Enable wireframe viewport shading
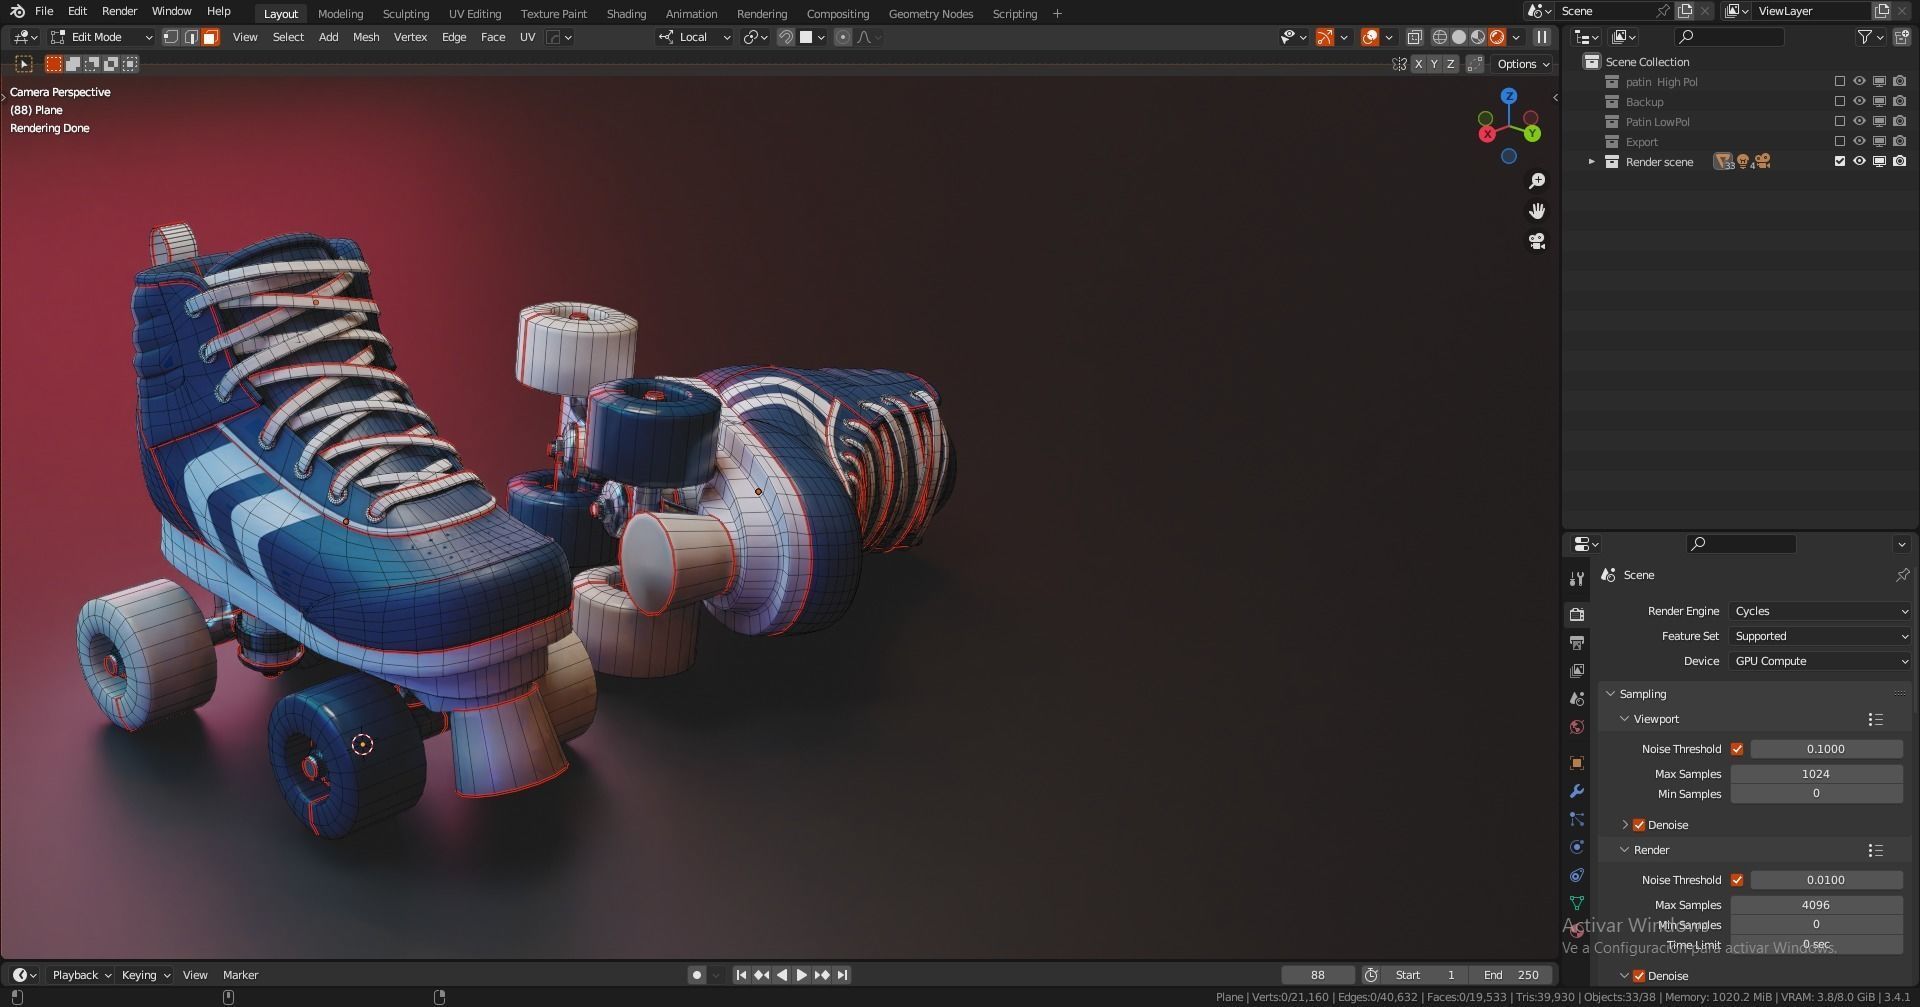Screen dimensions: 1920x1007 1440,37
